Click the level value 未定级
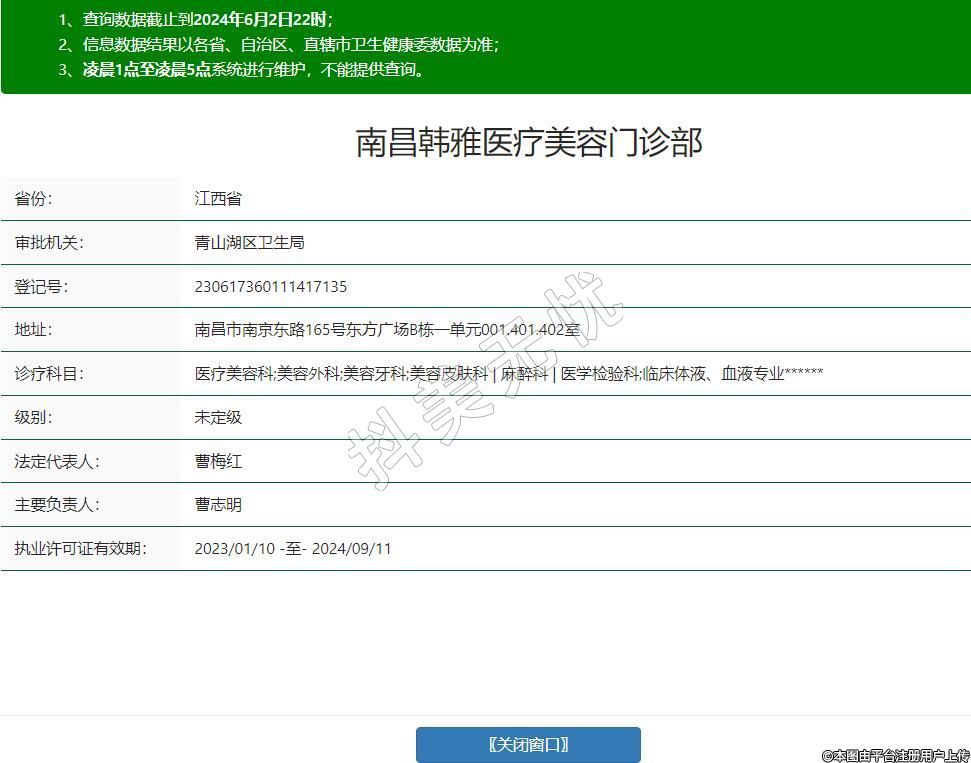 tap(218, 417)
